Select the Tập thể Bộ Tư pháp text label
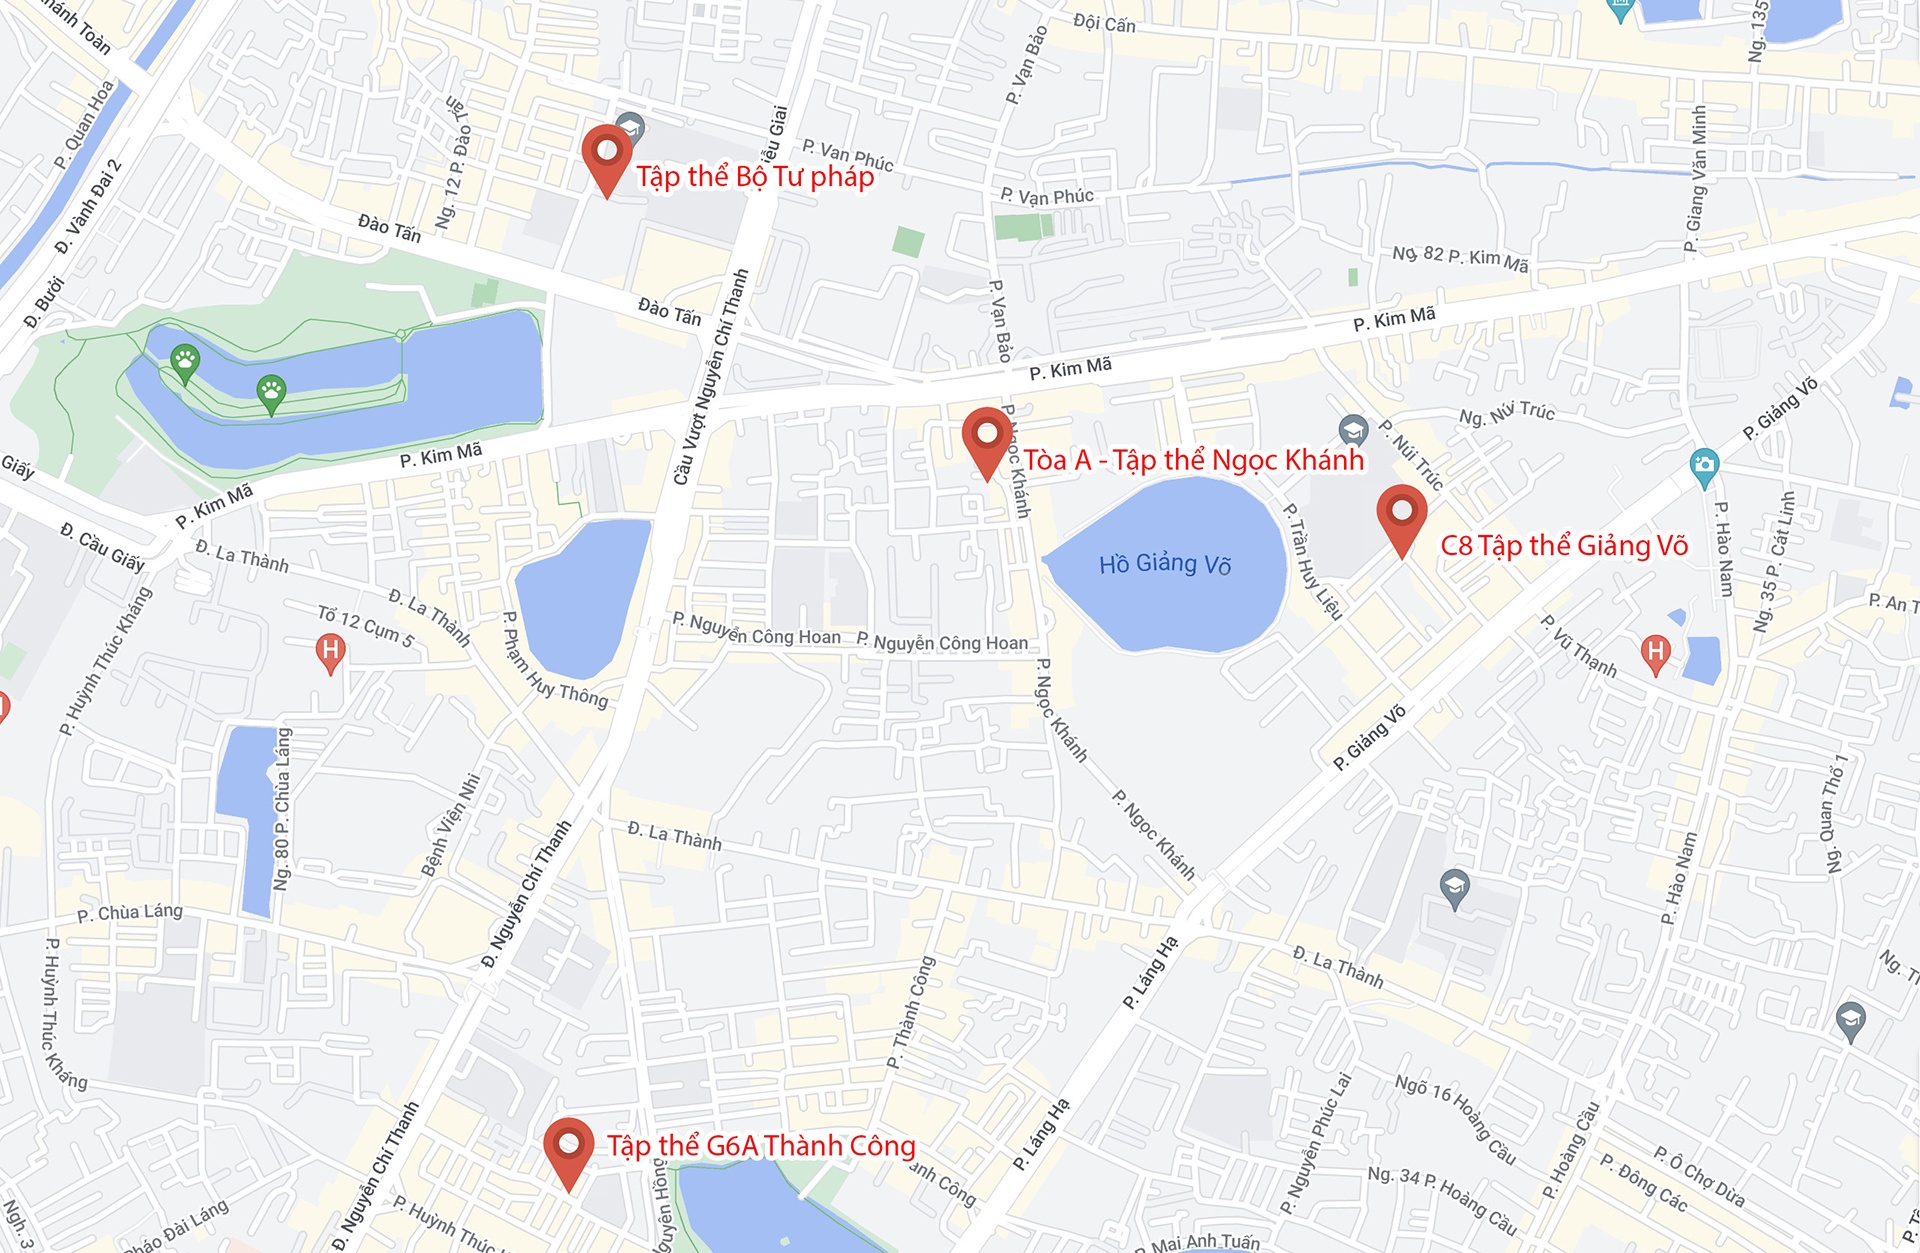The width and height of the screenshot is (1920, 1253). 755,177
